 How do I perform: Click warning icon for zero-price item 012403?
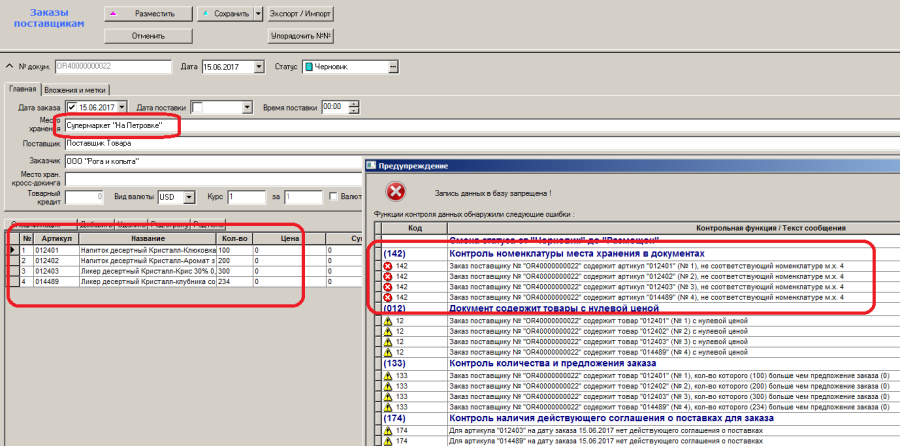click(387, 342)
